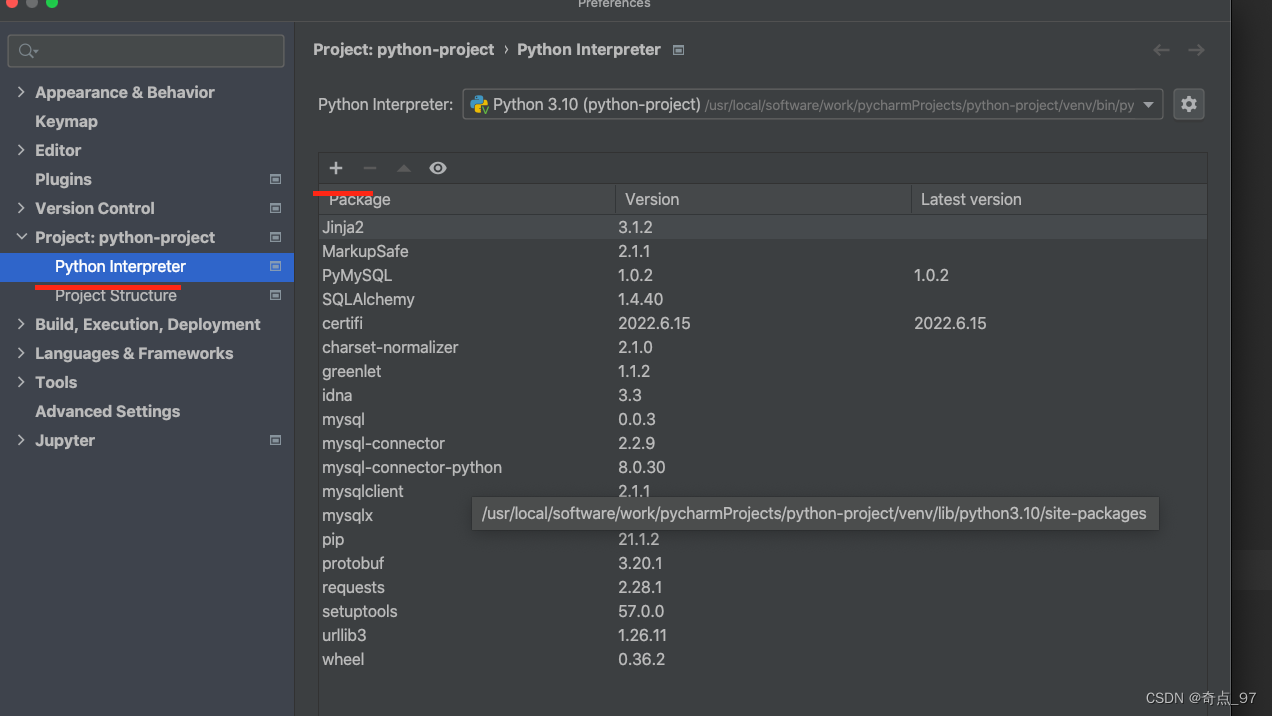
Task: Click project icon beside Version Control
Action: tap(276, 208)
